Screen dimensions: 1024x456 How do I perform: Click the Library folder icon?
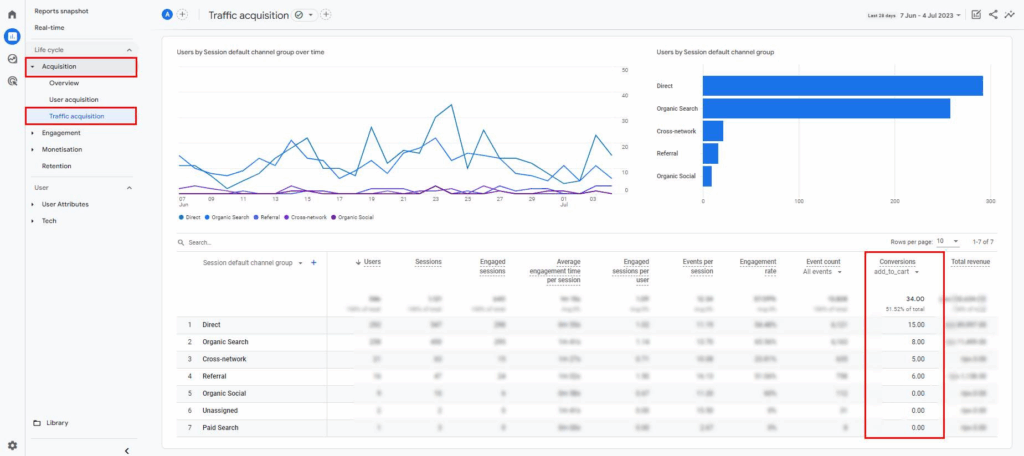tap(37, 423)
